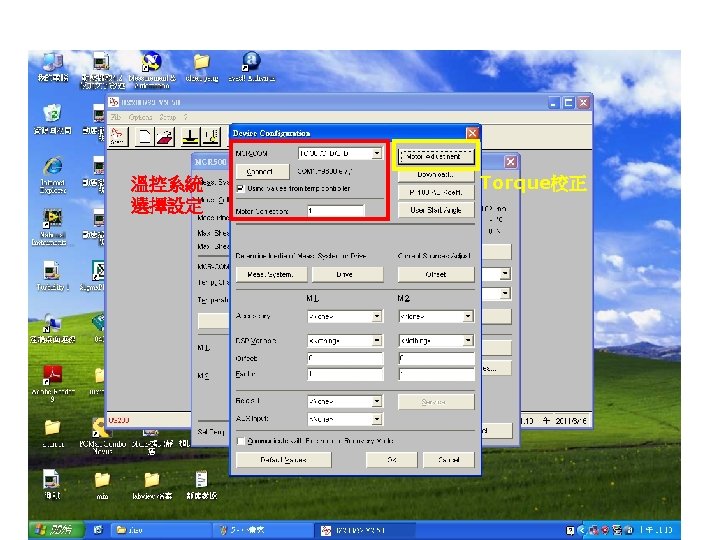Open the Recycle Bin desktop icon
The height and width of the screenshot is (540, 720).
53,118
